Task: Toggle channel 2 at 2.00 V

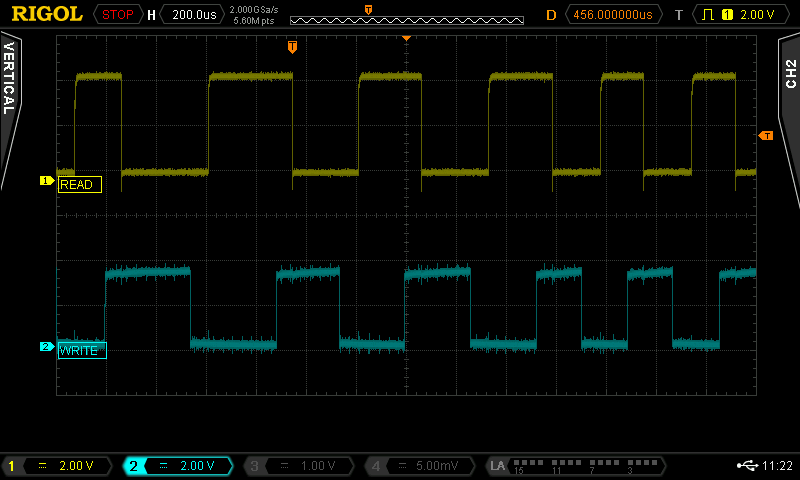Action: (x=178, y=466)
